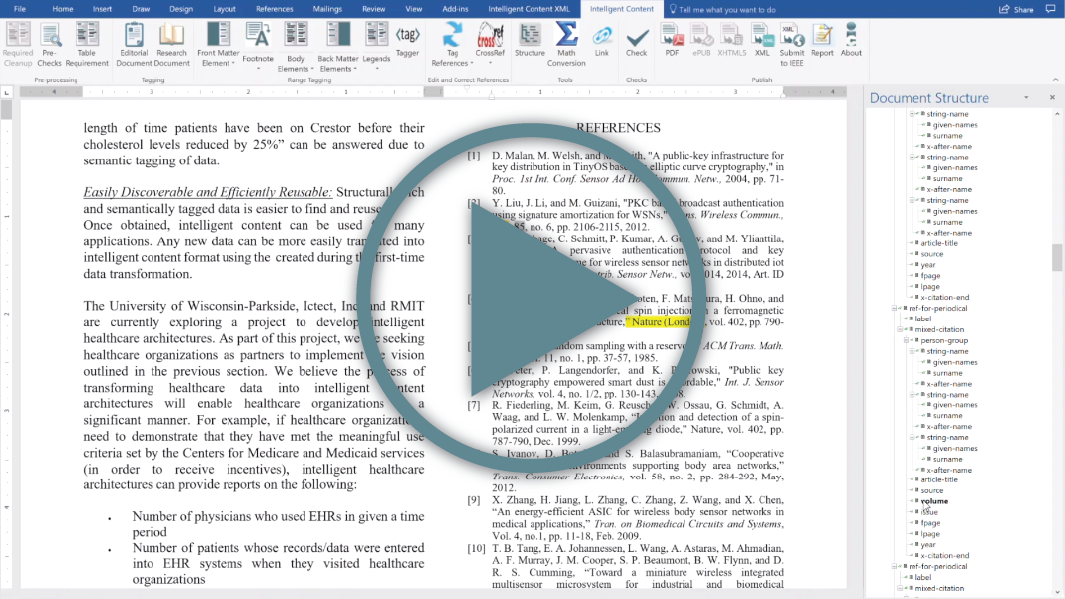The image size is (1065, 599).
Task: Open the Draw tab
Action: click(x=141, y=9)
